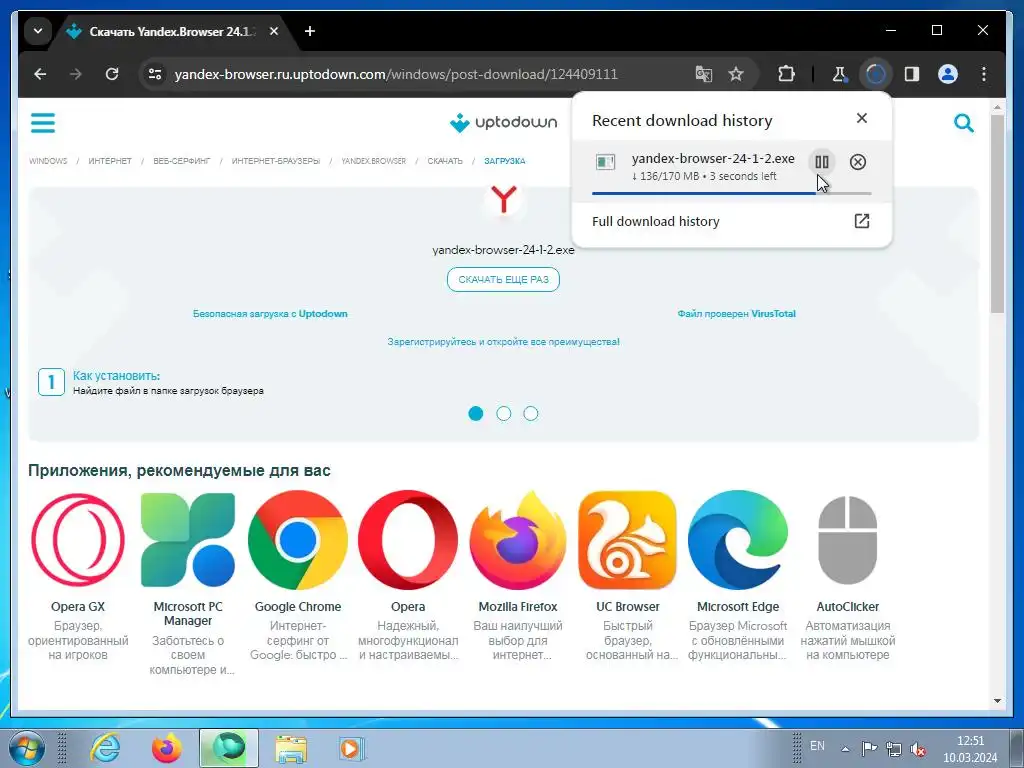
Task: Open Windows Explorer folder in taskbar
Action: [x=290, y=747]
